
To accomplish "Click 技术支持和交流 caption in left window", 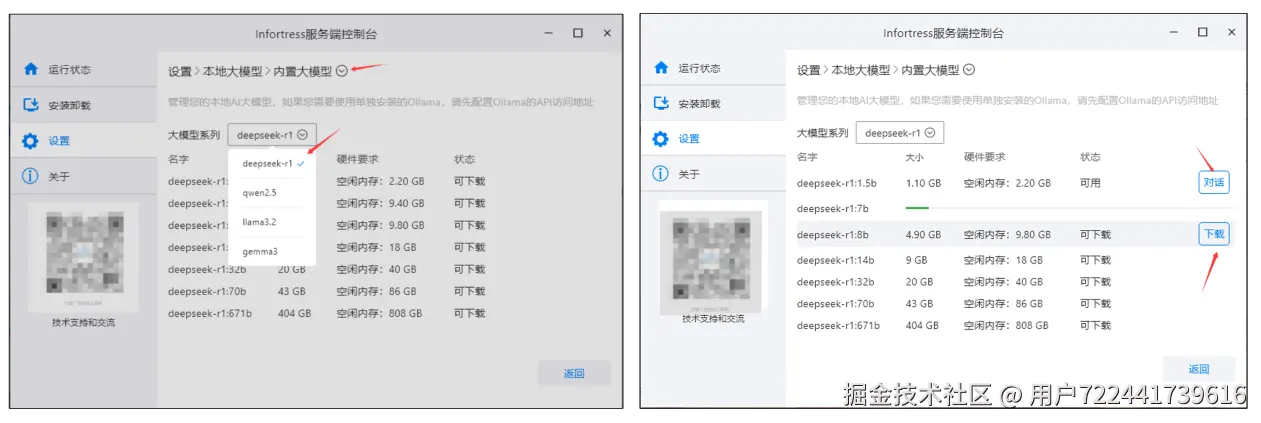I will pyautogui.click(x=83, y=323).
